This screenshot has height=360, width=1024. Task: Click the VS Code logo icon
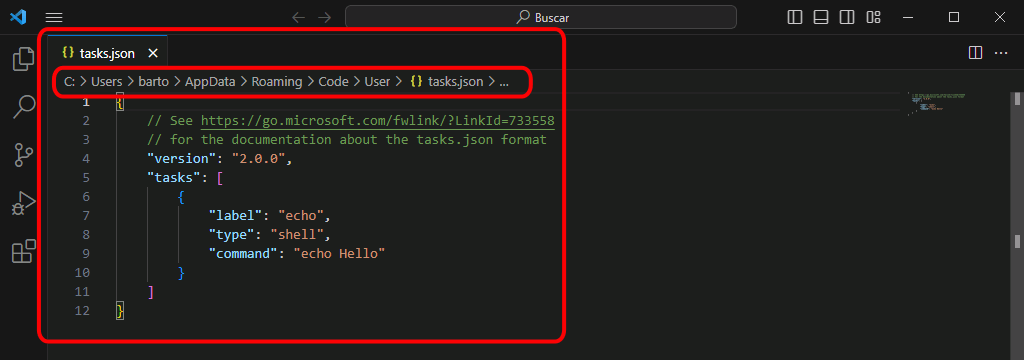(x=18, y=18)
